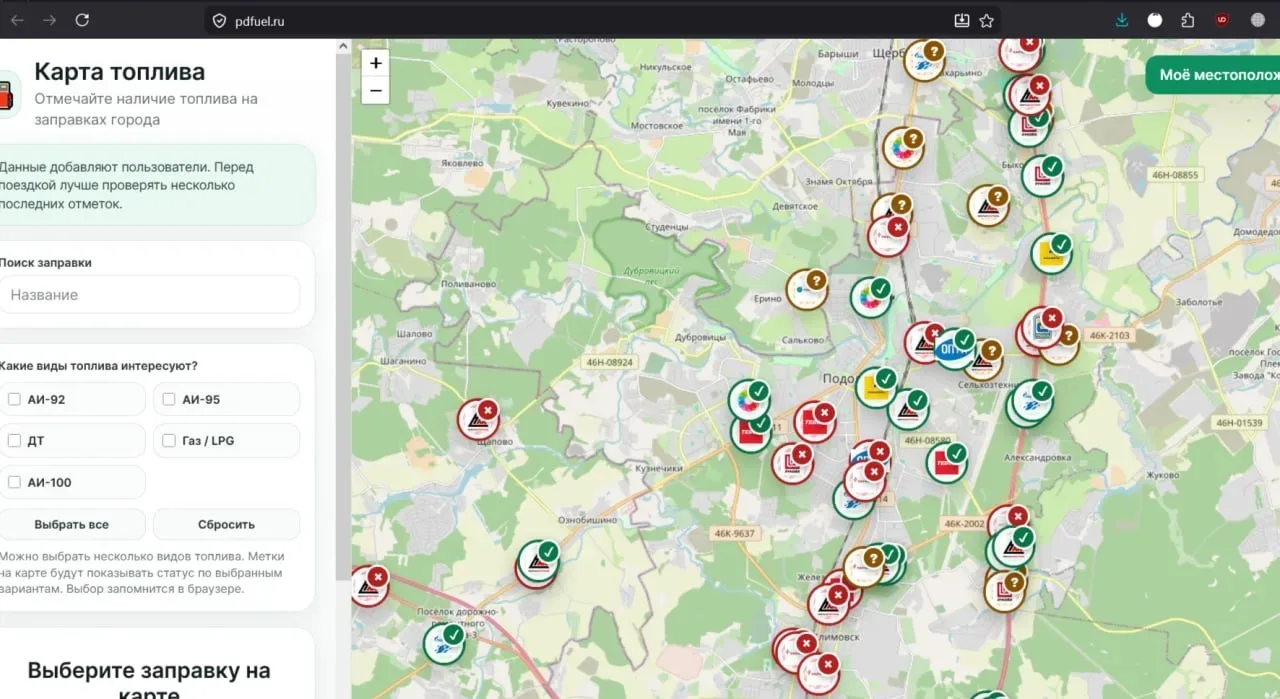Click the Поиск заправки label
Viewport: 1280px width, 699px height.
[x=46, y=262]
